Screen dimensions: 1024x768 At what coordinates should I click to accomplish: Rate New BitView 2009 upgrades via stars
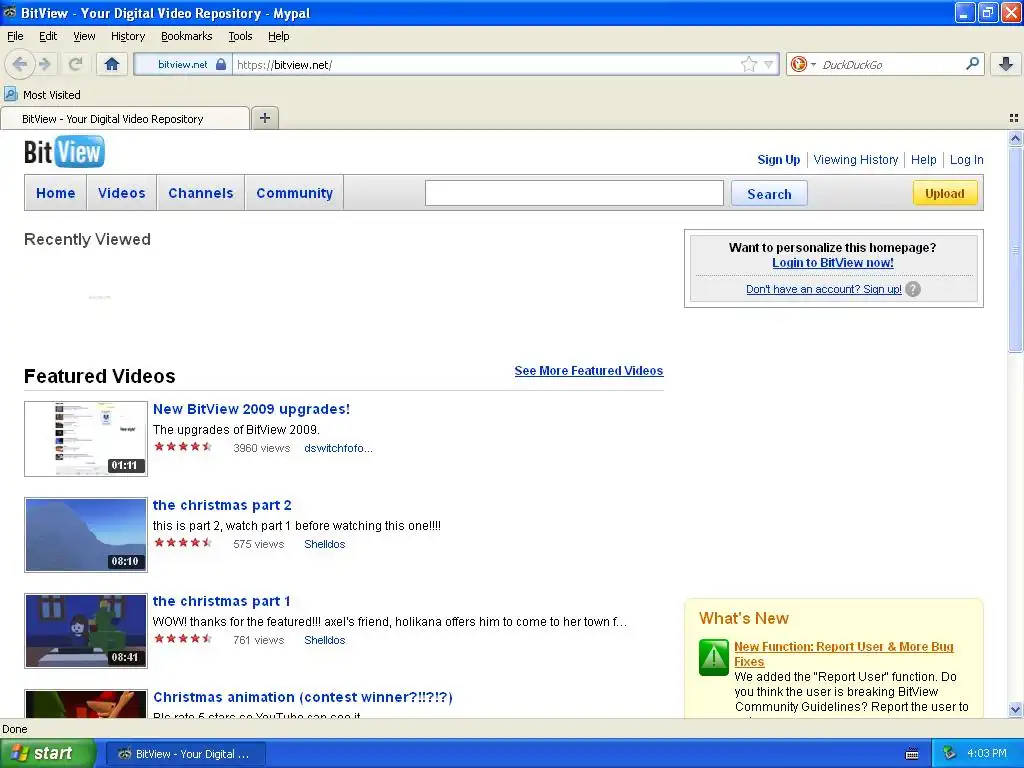183,447
